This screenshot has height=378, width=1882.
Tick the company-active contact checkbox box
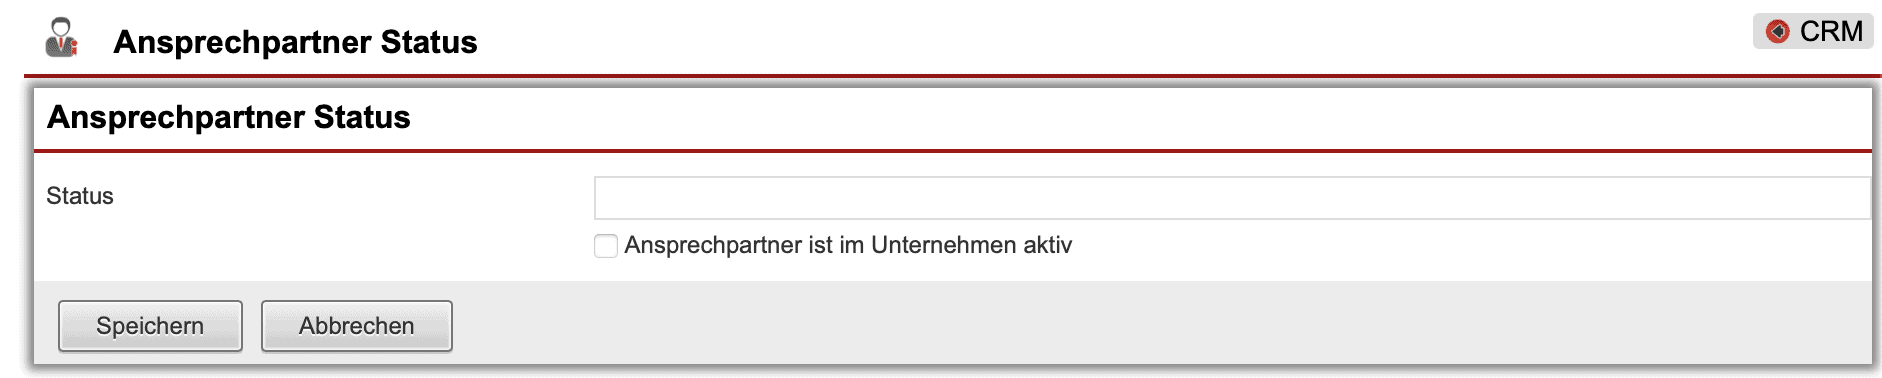tap(606, 246)
